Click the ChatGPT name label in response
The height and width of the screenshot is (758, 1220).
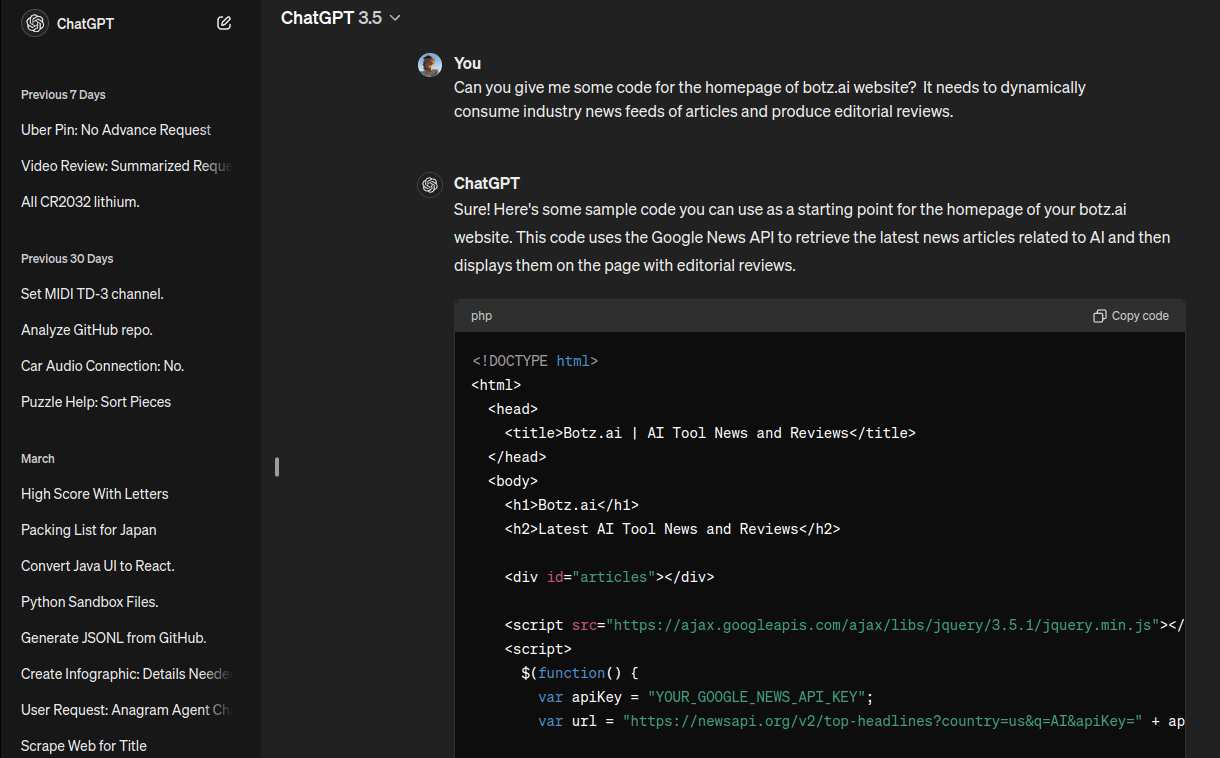pos(487,184)
